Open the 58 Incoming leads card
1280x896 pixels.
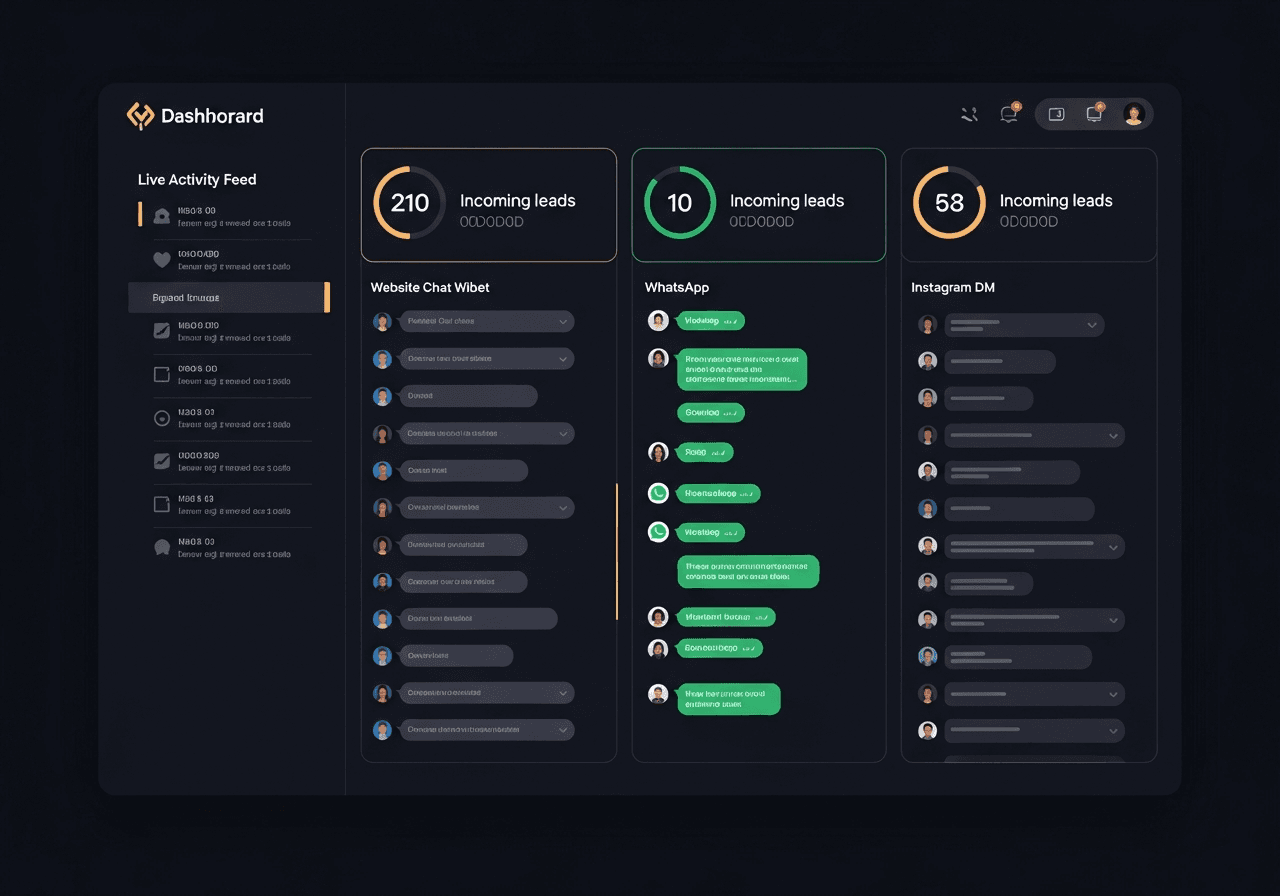[x=1029, y=205]
